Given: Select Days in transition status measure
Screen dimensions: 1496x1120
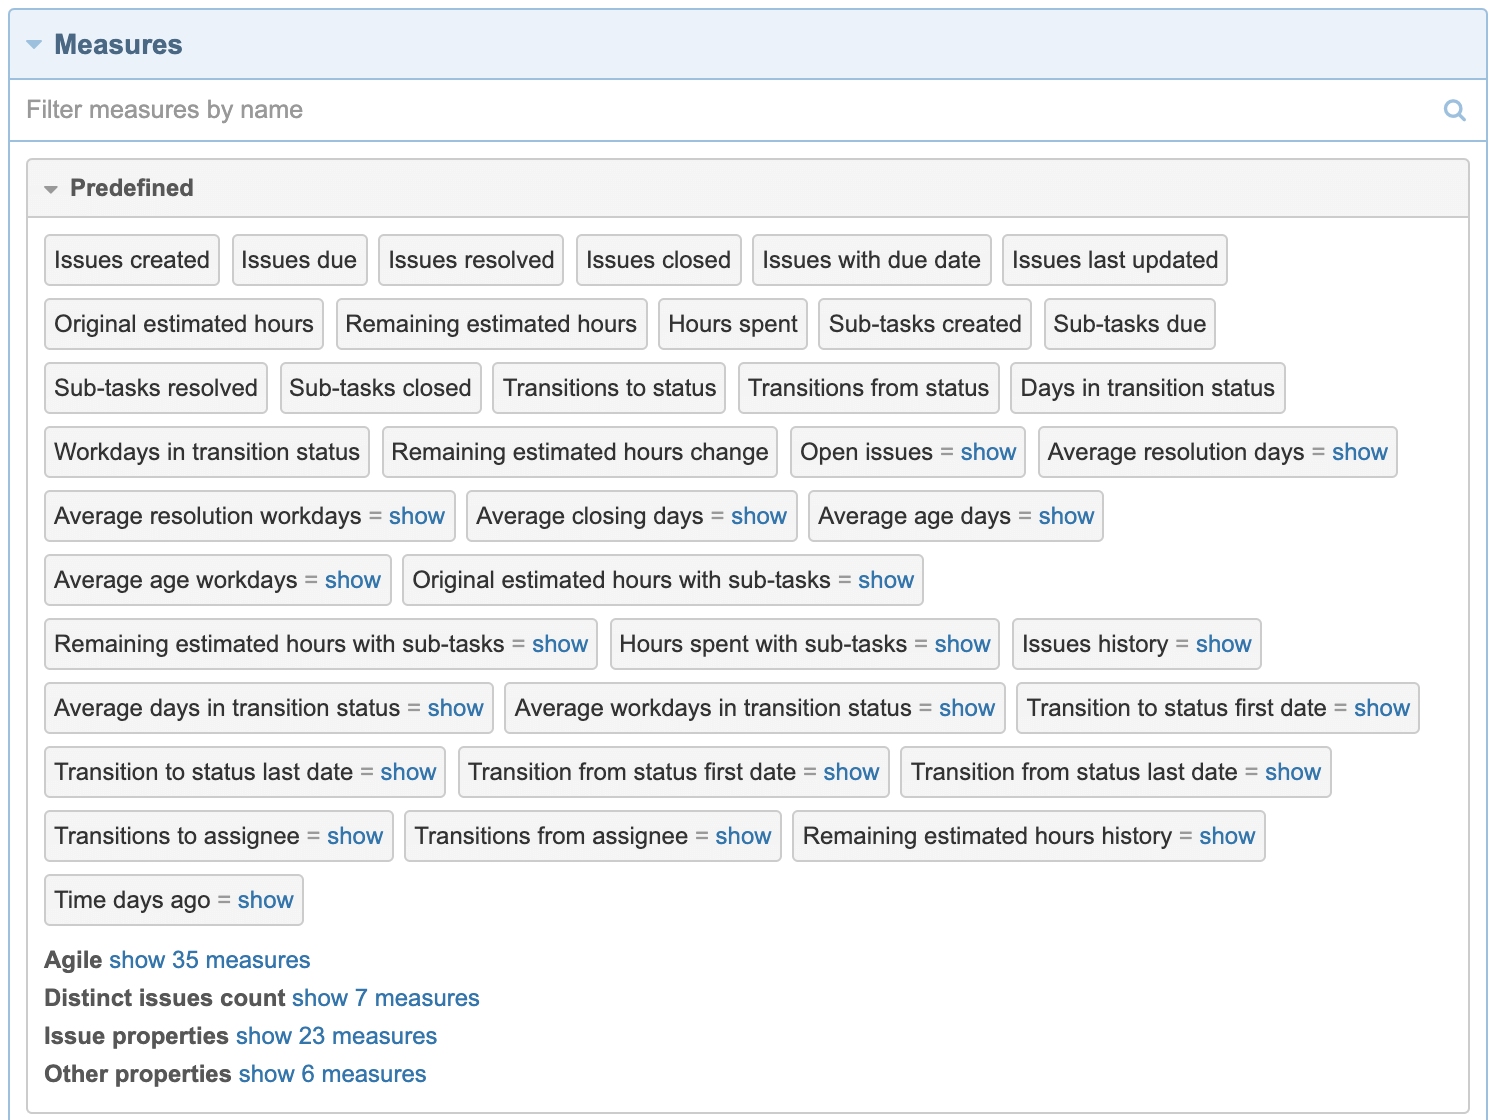Looking at the screenshot, I should pyautogui.click(x=1148, y=388).
